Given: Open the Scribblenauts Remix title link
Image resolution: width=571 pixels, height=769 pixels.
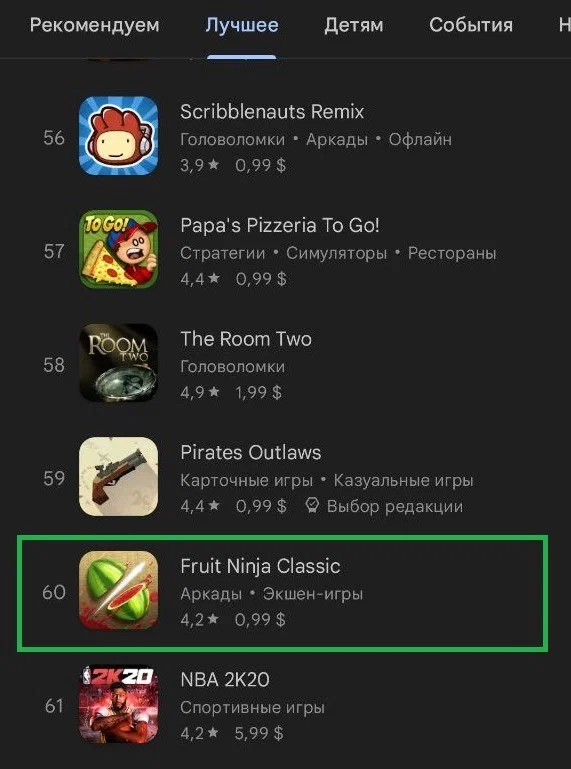Looking at the screenshot, I should click(272, 112).
